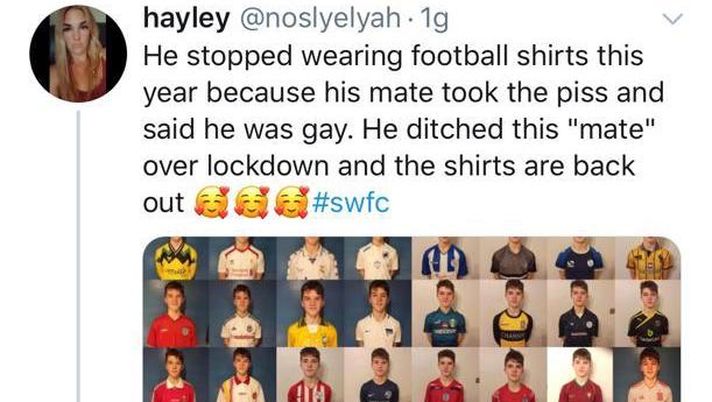View the red shirt photo in second row
This screenshot has height=402, width=712.
[176, 314]
